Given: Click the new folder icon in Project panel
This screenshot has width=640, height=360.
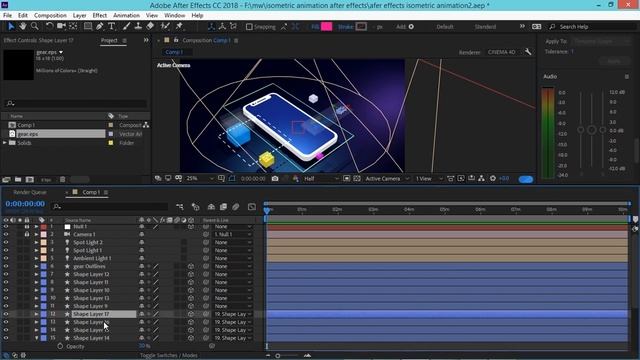Looking at the screenshot, I should [x=18, y=179].
